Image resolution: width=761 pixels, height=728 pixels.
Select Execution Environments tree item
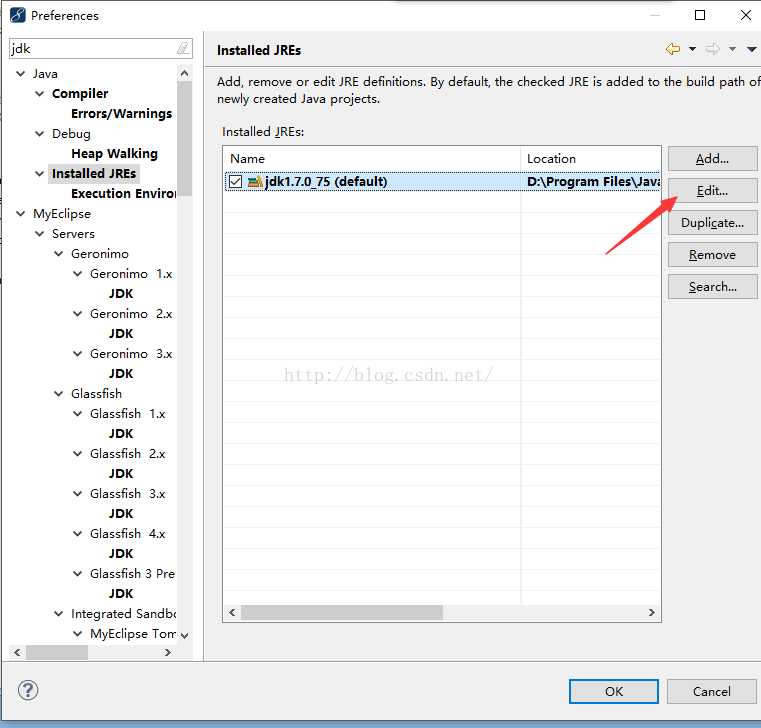[123, 194]
